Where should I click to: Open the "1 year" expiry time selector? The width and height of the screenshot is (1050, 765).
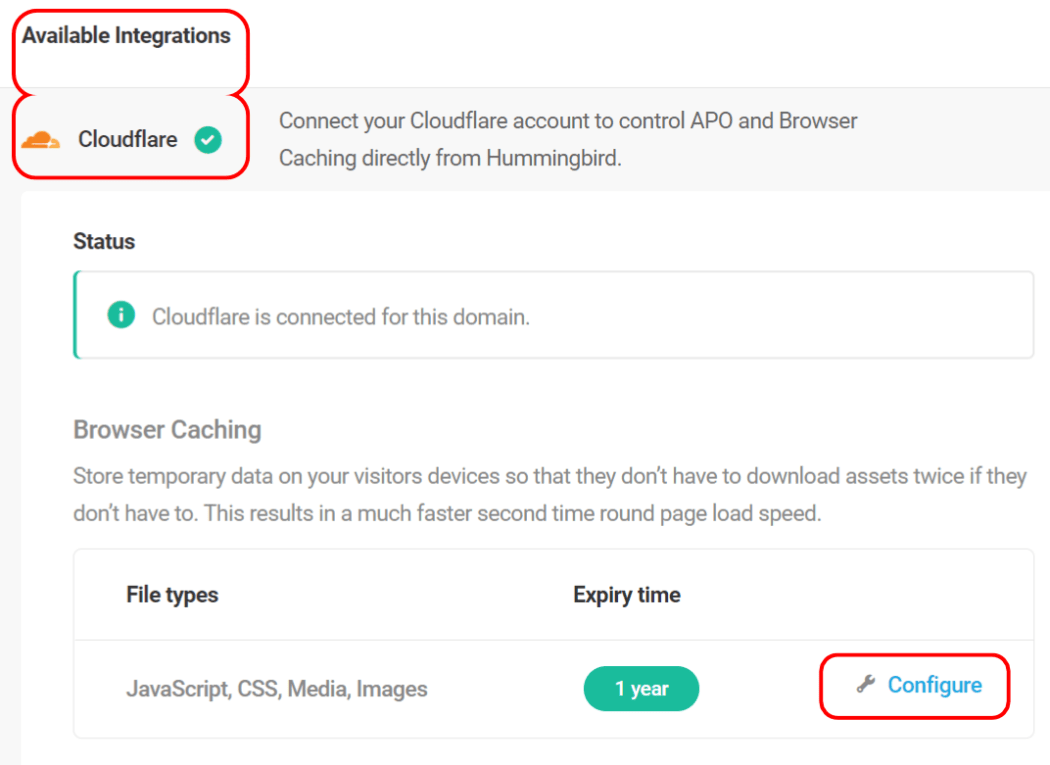pyautogui.click(x=641, y=688)
